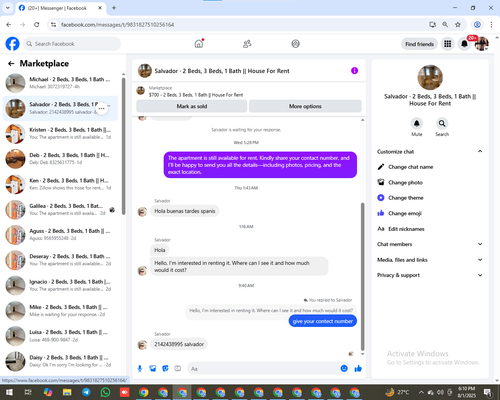Show hidden system tray icons
500x400 pixels.
point(421,392)
